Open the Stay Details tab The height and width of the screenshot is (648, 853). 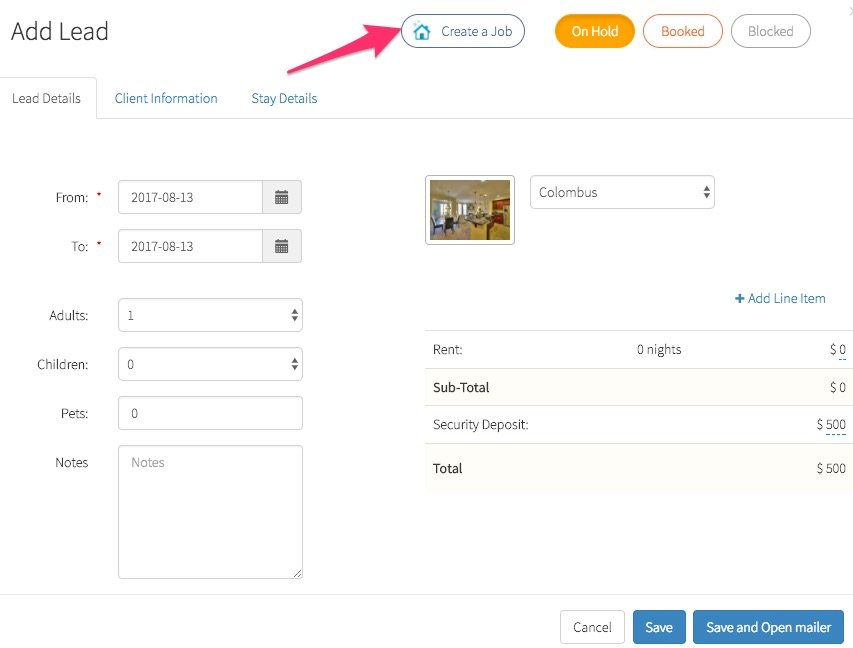tap(284, 98)
